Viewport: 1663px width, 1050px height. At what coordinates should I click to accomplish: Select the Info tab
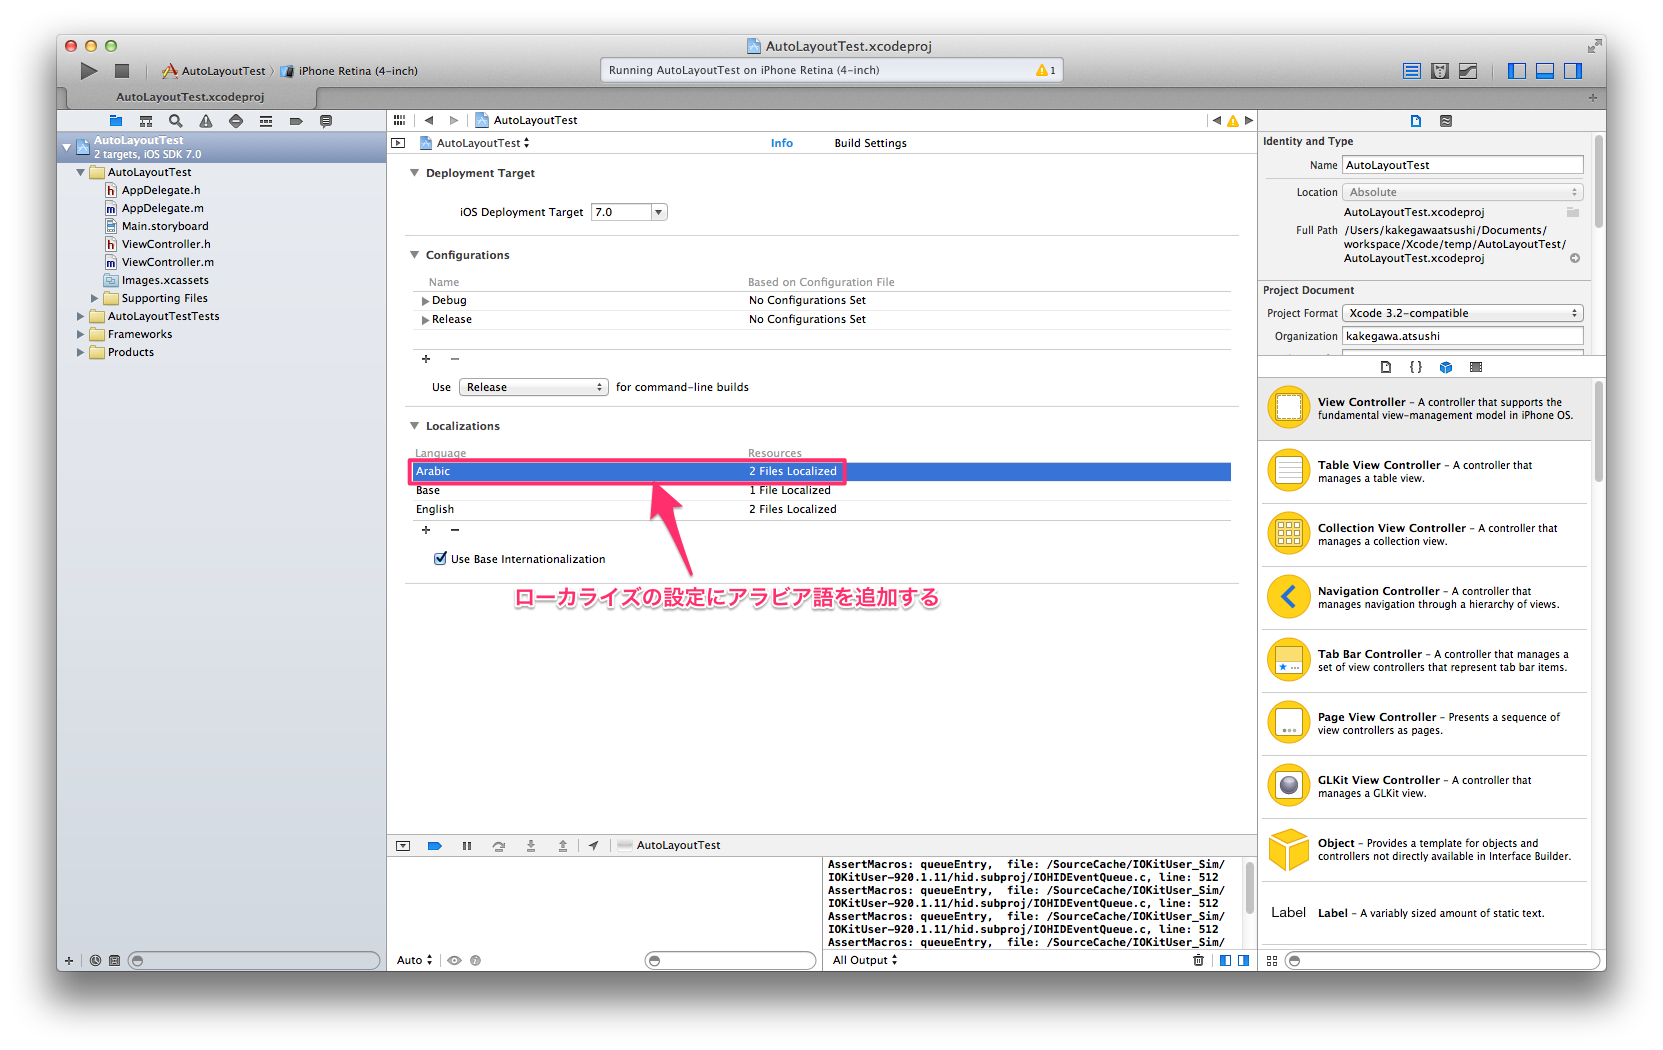[x=781, y=143]
